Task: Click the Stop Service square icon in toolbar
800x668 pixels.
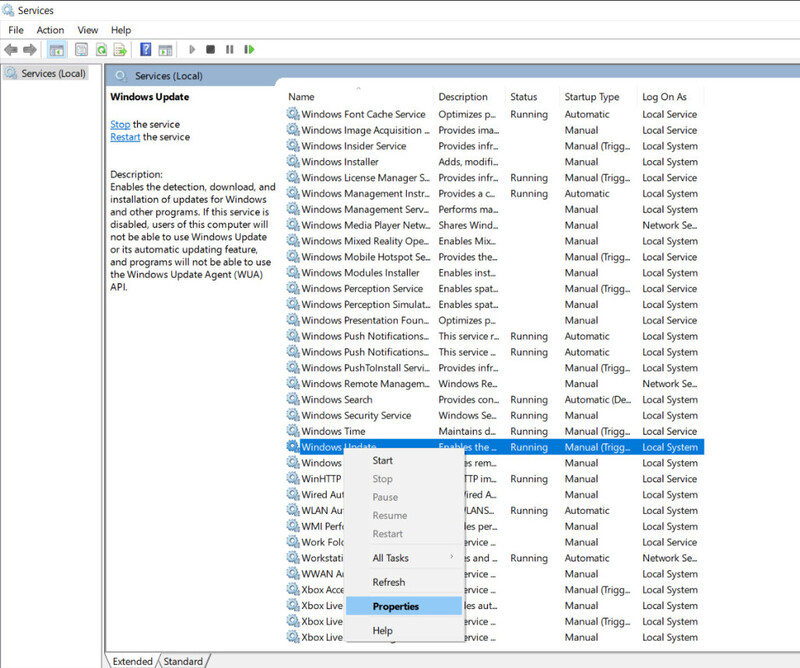Action: (x=210, y=50)
